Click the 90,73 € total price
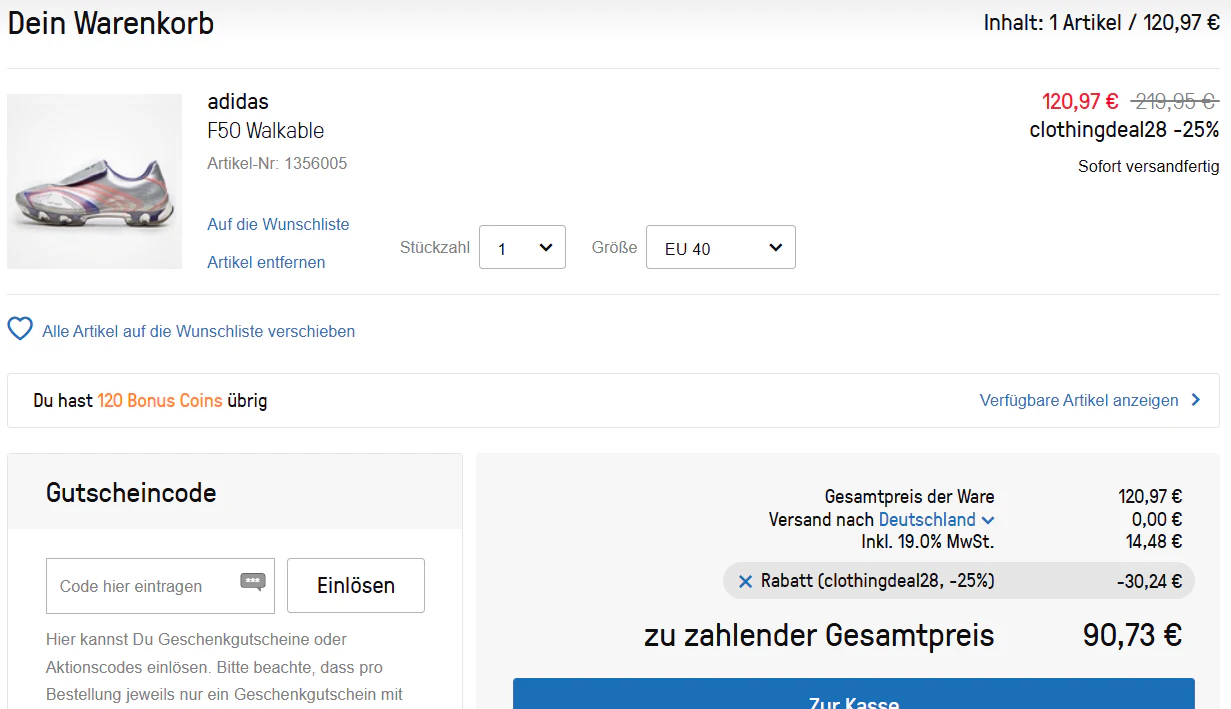The height and width of the screenshot is (709, 1231). 1132,635
